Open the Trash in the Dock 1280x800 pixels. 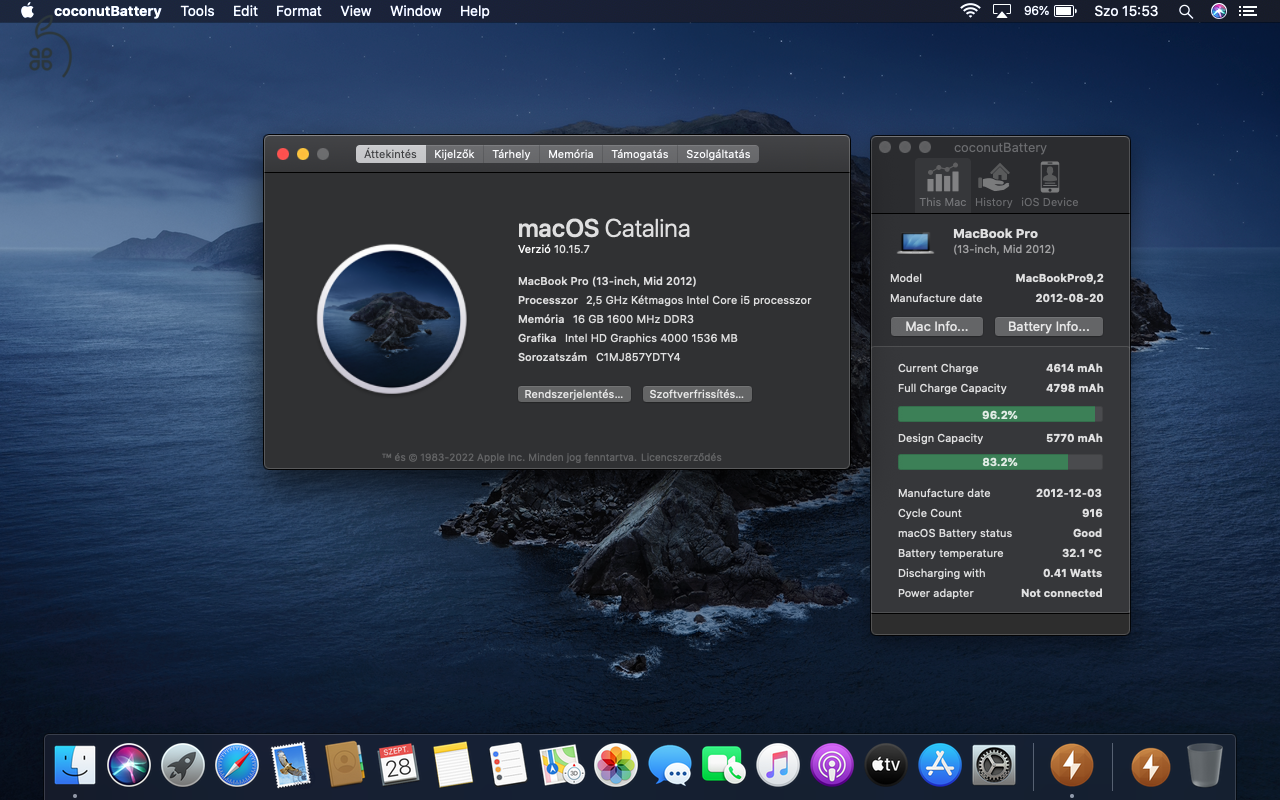point(1205,766)
